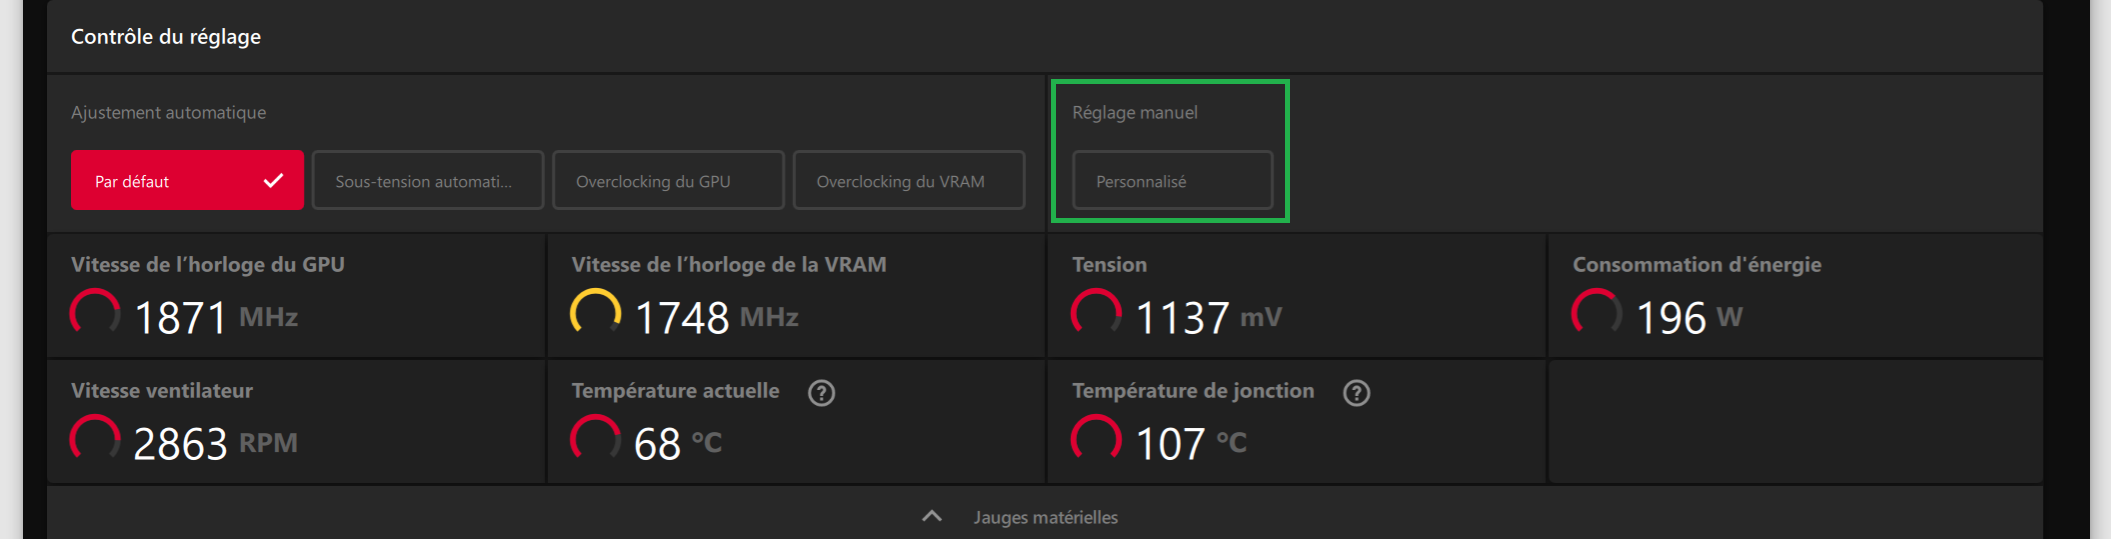Image resolution: width=2111 pixels, height=539 pixels.
Task: Choose the Personnalisé manual tuning option
Action: [1173, 180]
